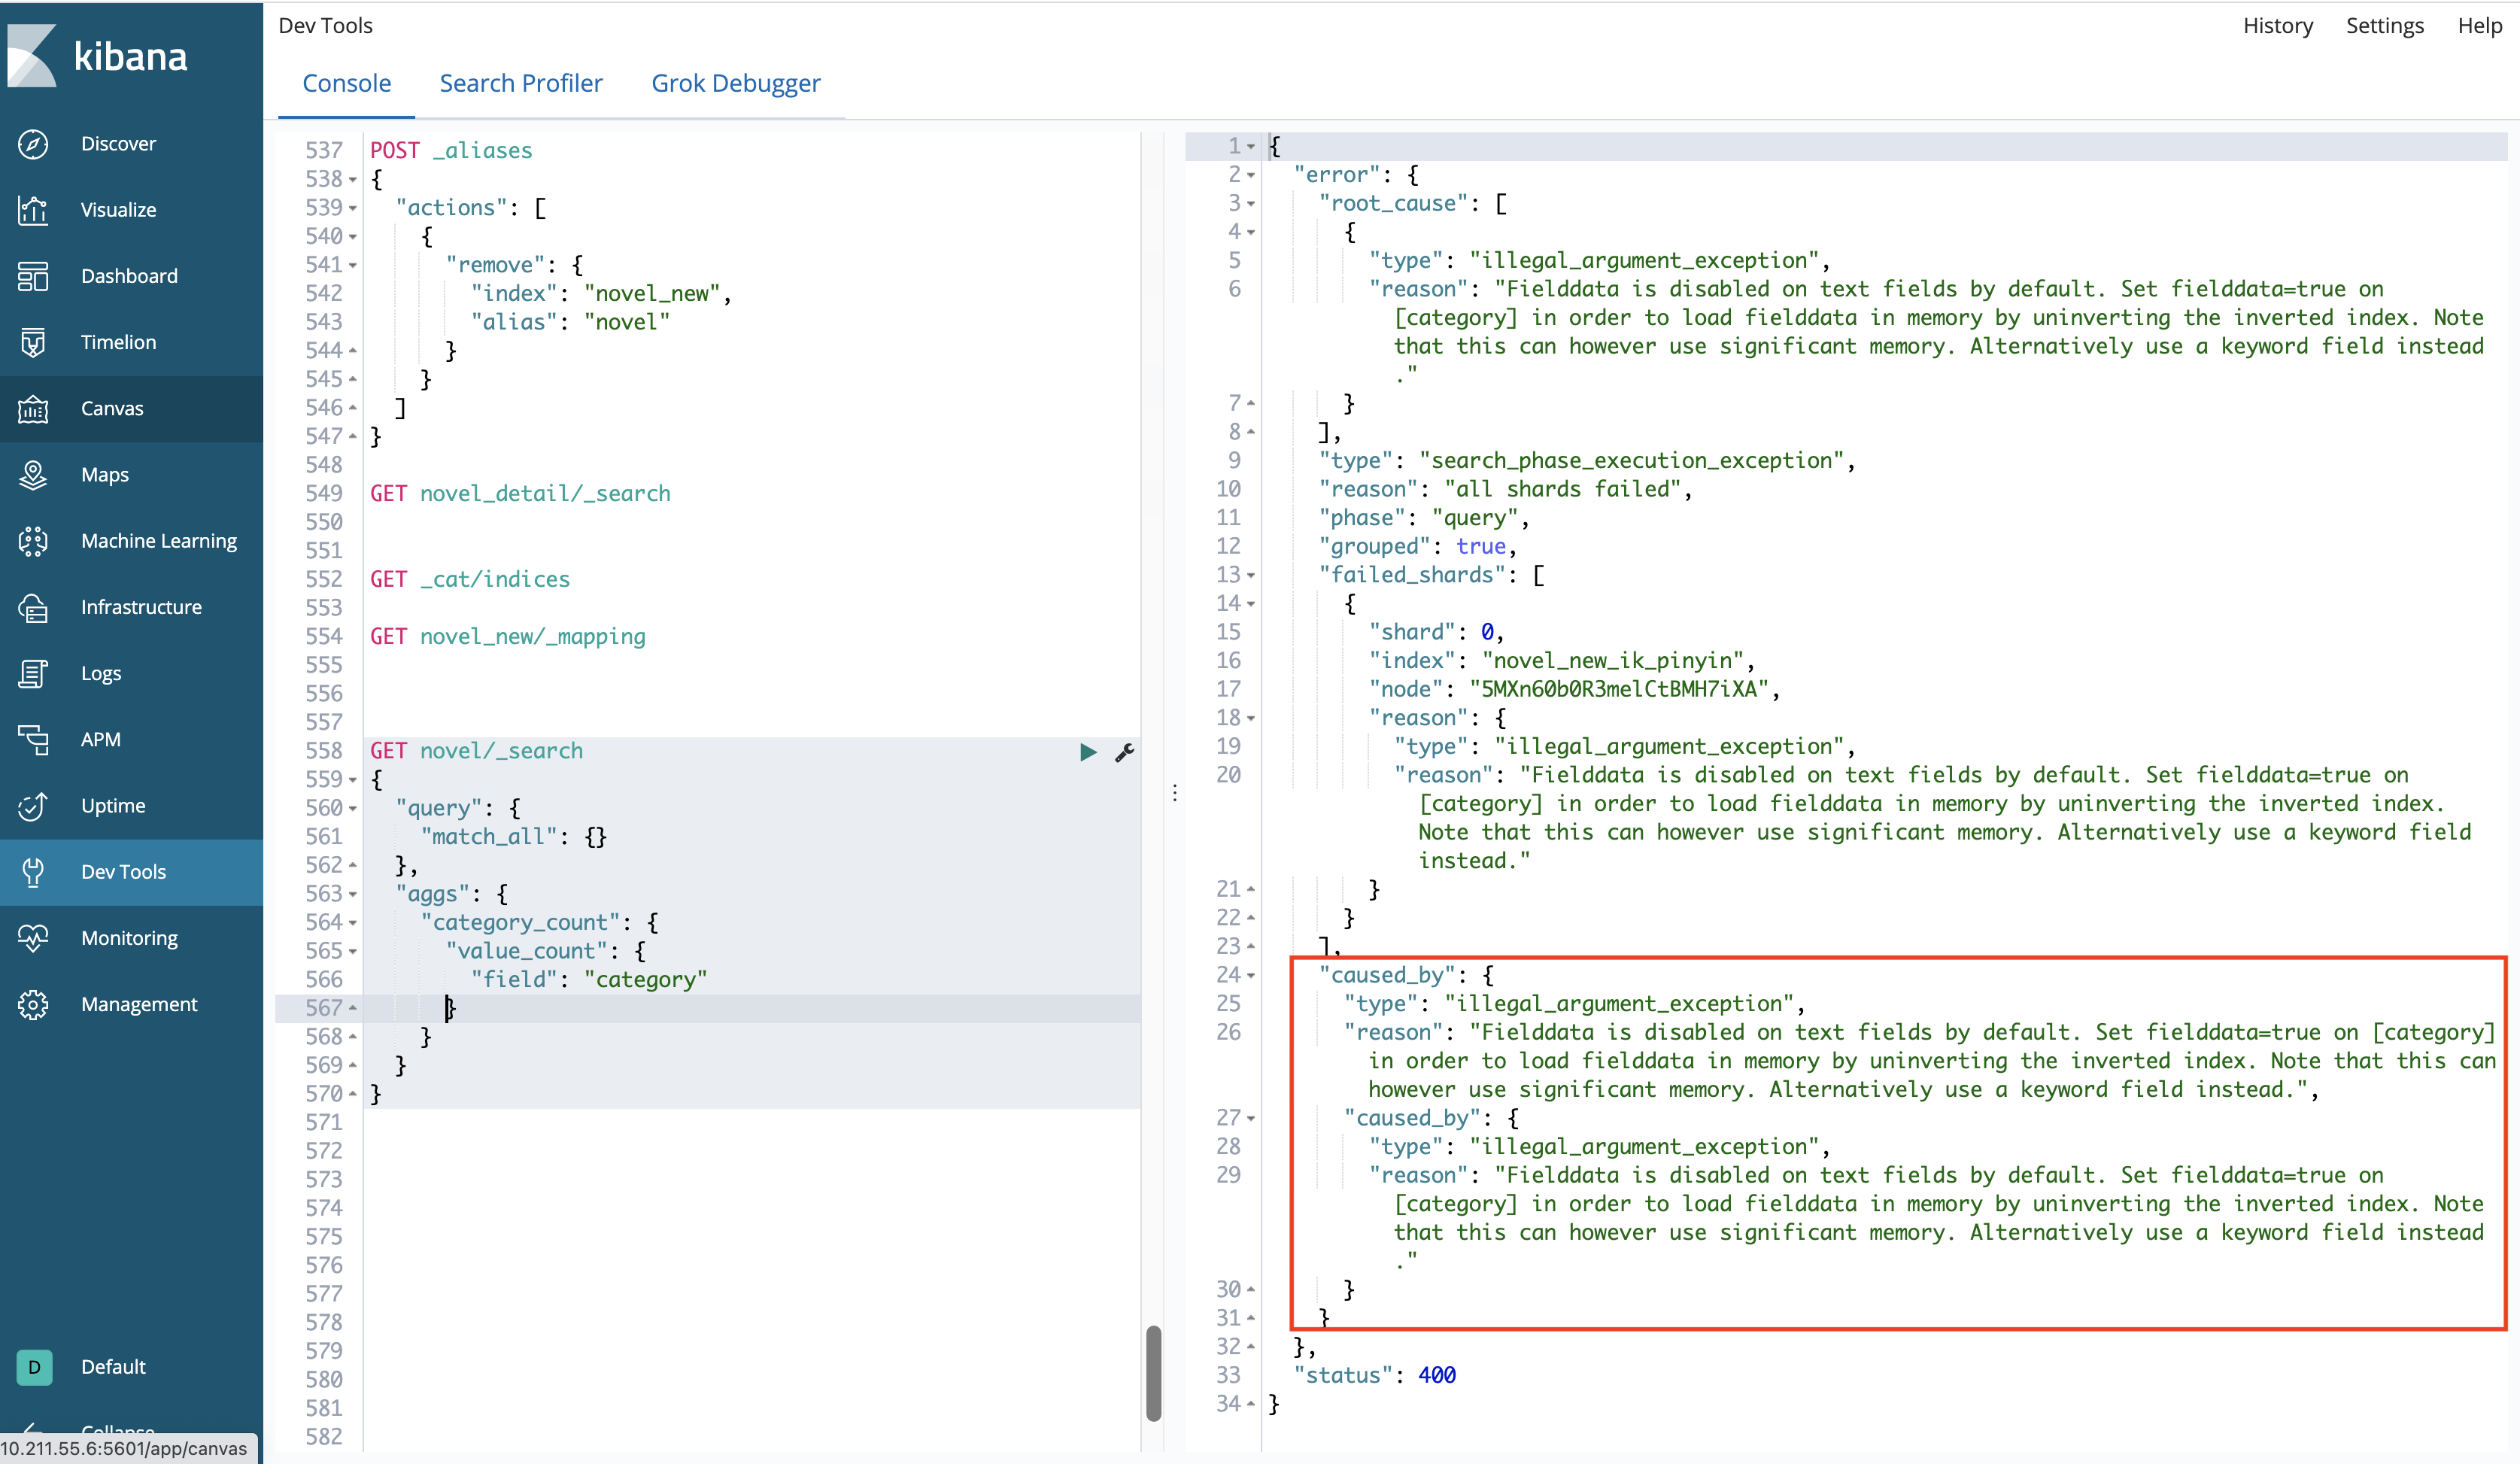
Task: Open Visualize chart icon
Action: 33,210
